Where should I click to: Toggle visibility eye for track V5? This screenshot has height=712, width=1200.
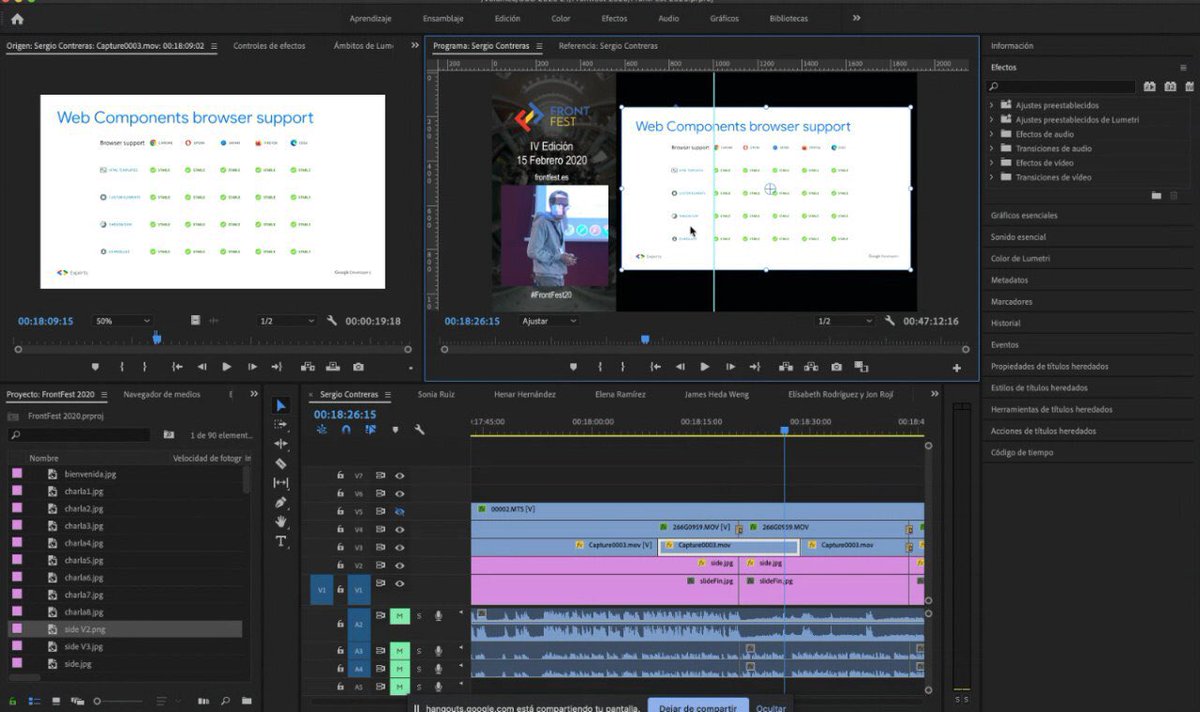(x=399, y=512)
